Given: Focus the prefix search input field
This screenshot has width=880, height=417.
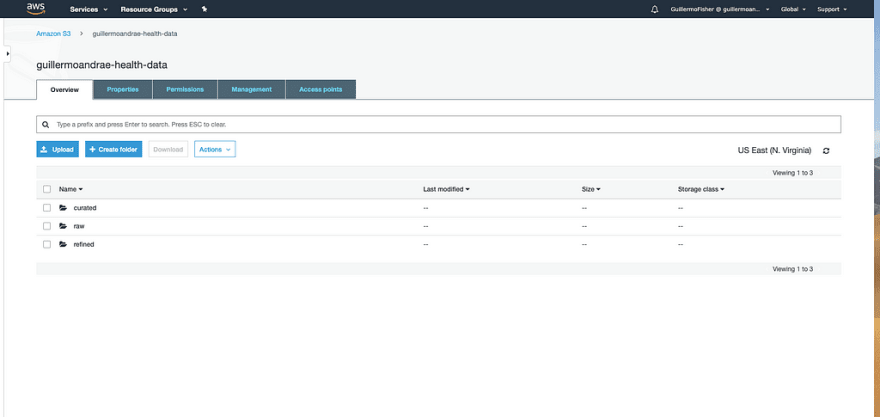Looking at the screenshot, I should tap(438, 124).
